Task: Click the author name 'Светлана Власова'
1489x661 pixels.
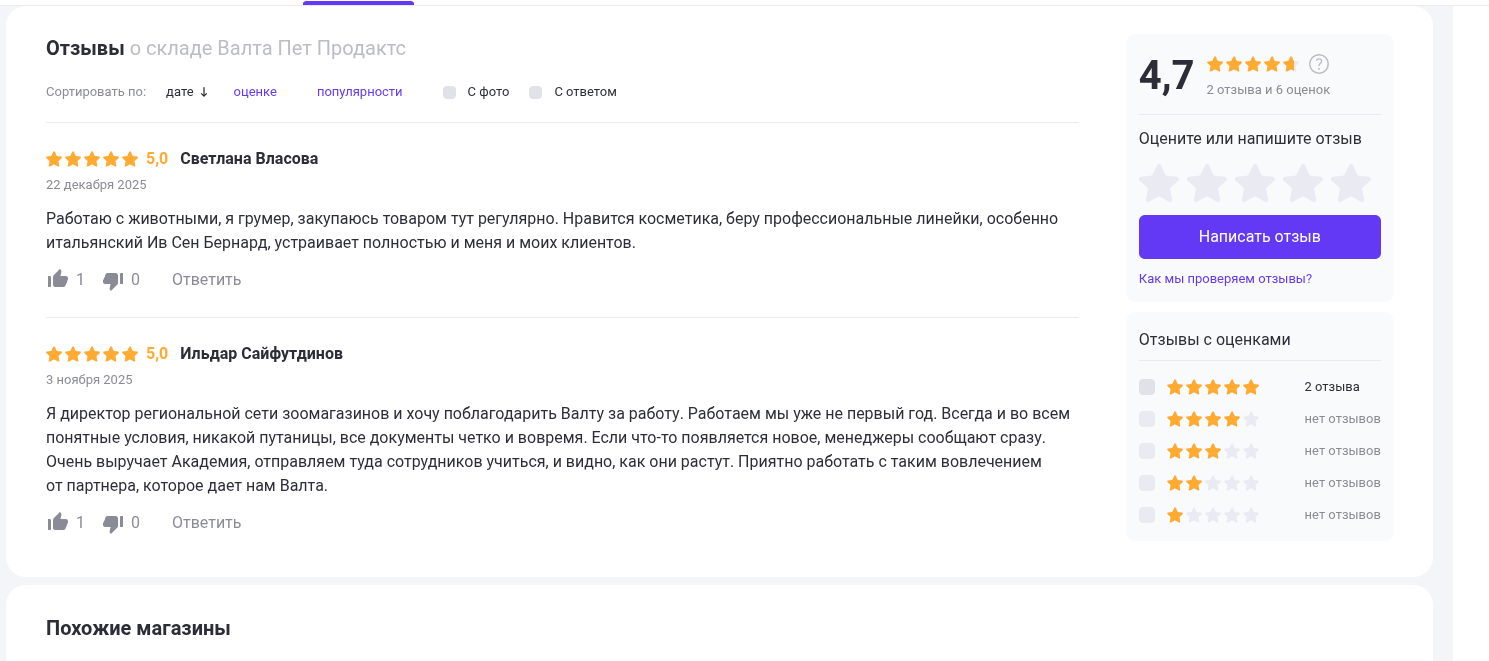Action: click(249, 159)
